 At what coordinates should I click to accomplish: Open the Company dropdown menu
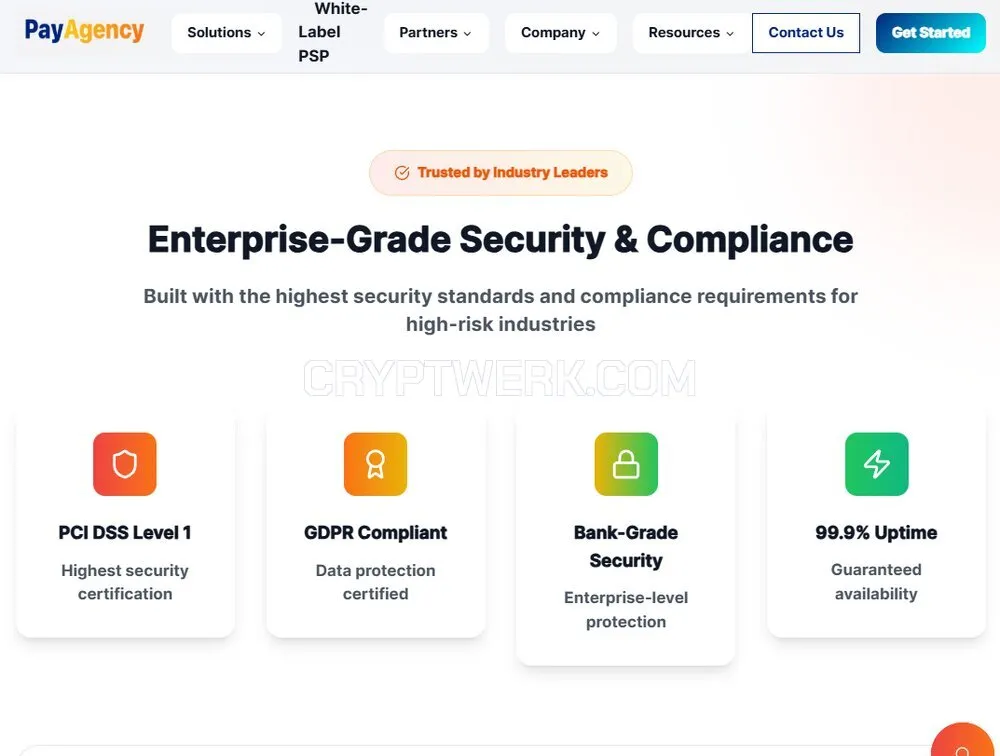[560, 33]
